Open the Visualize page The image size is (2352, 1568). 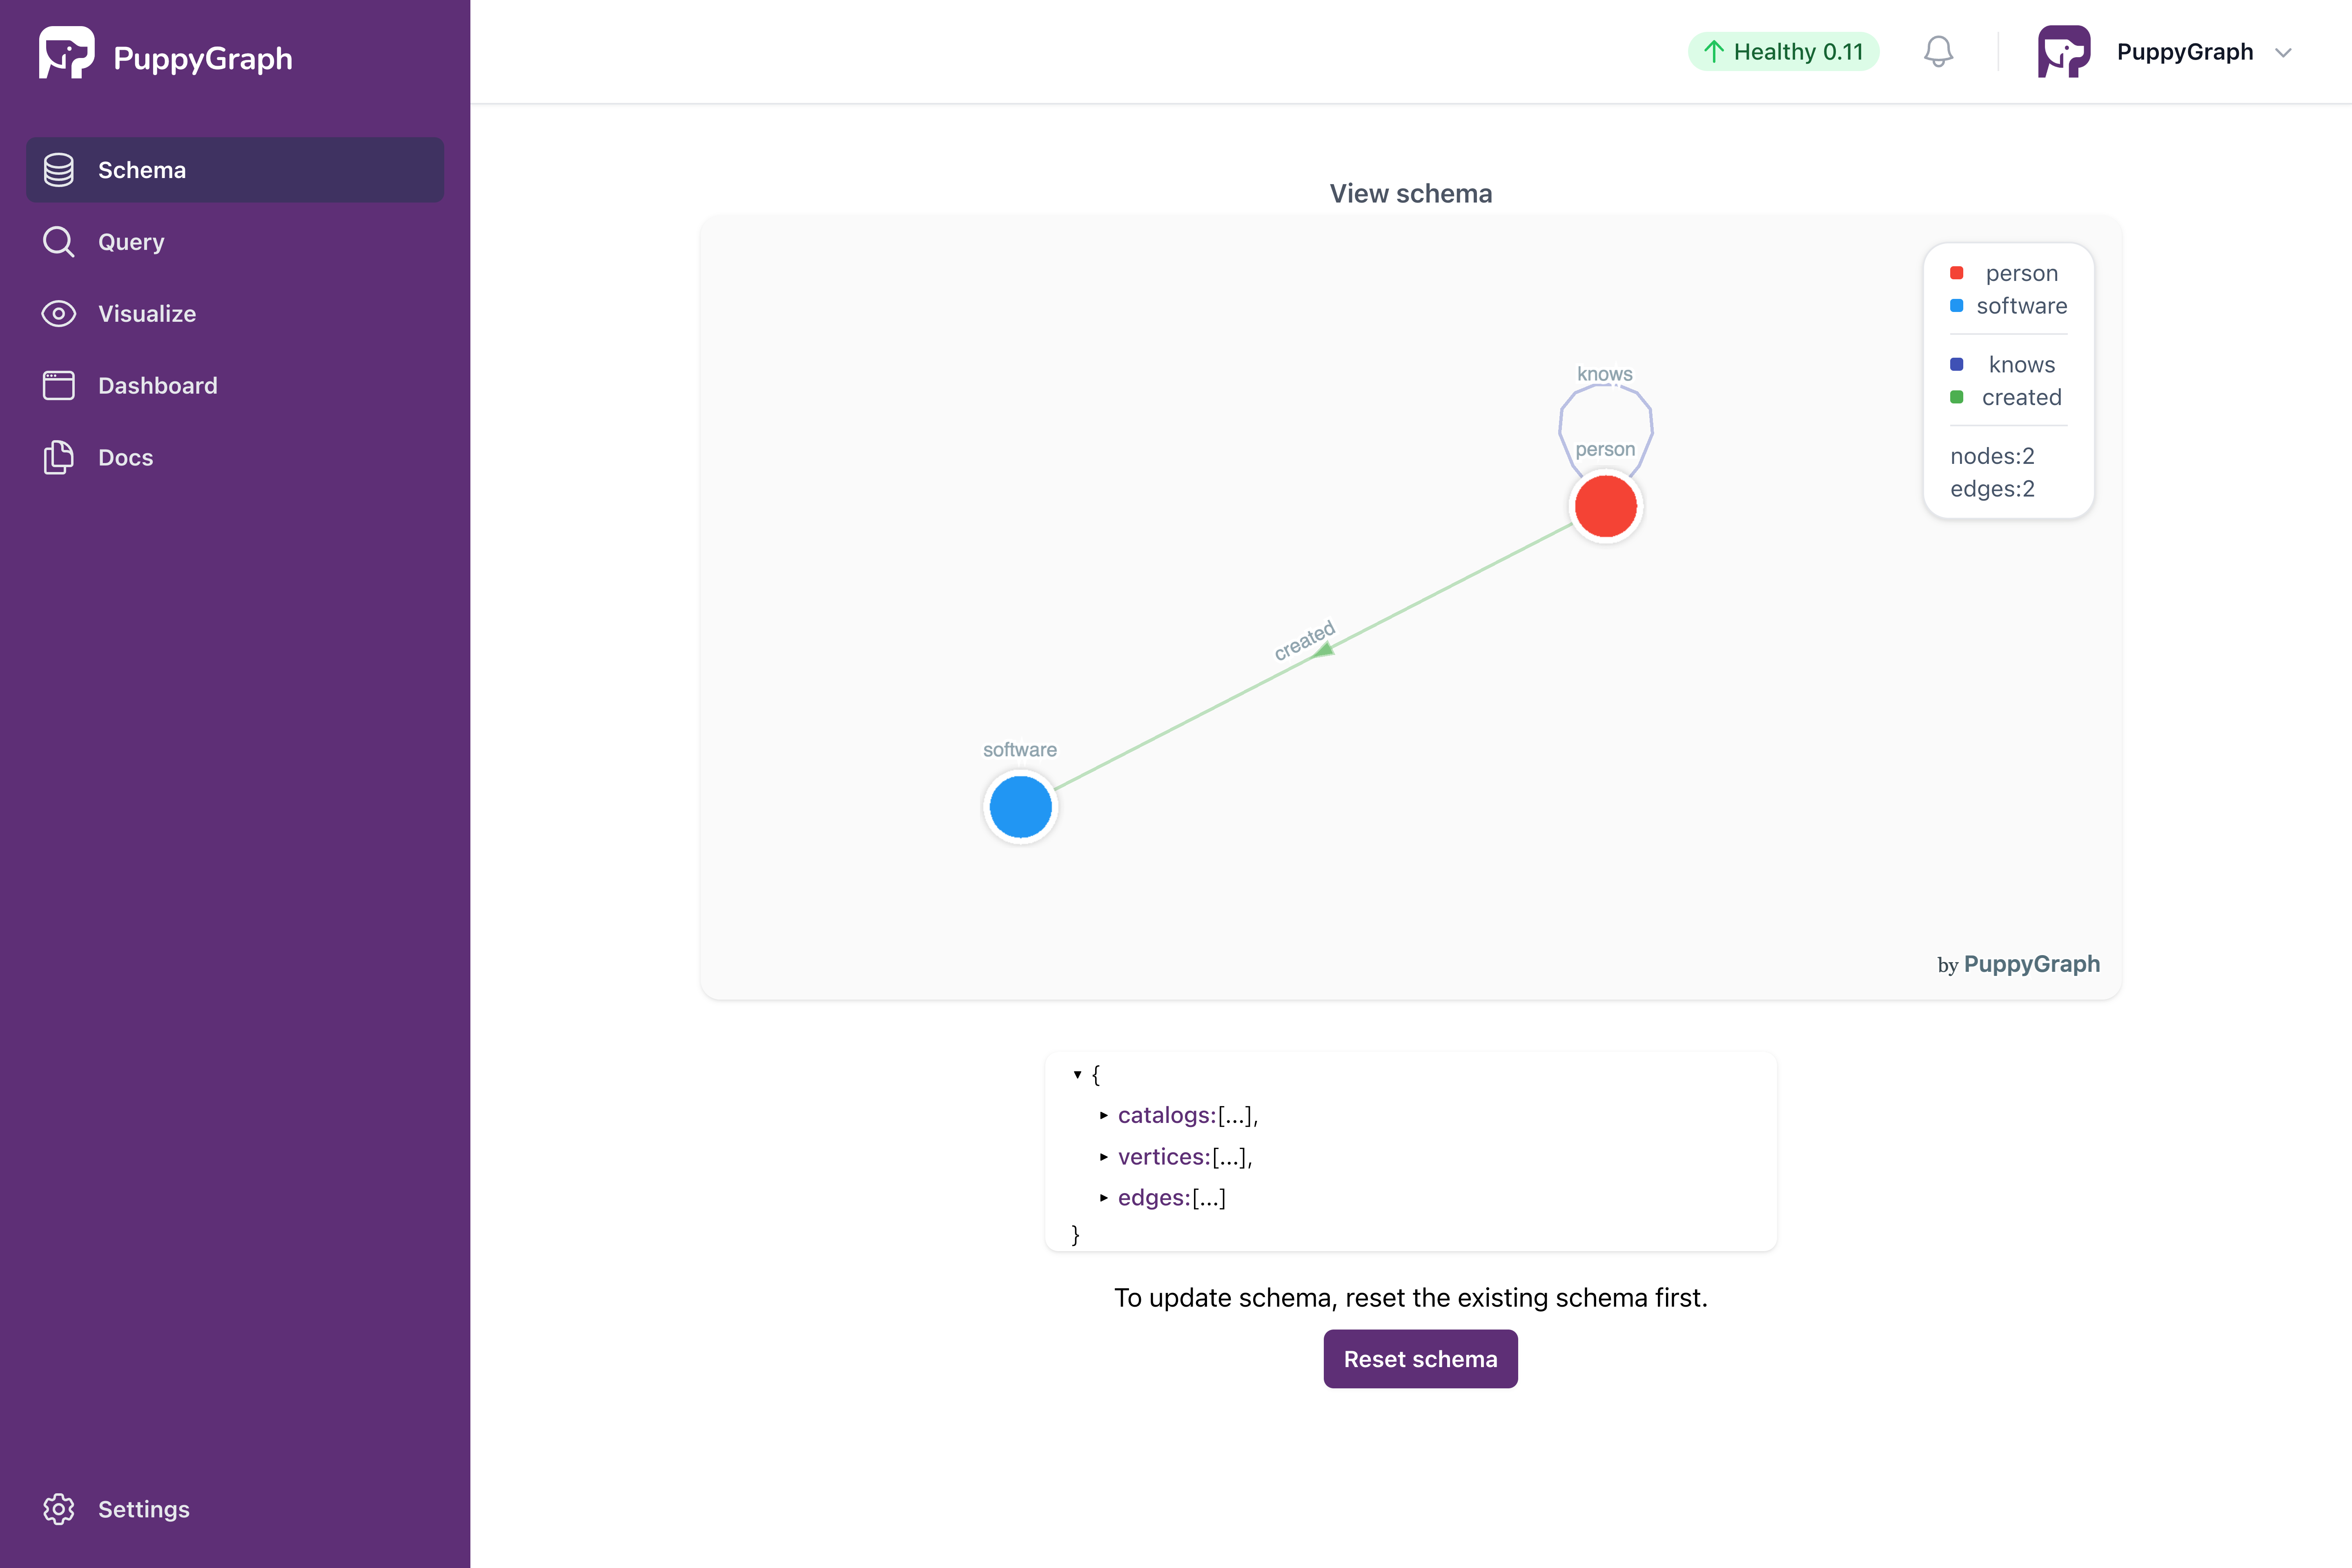[235, 314]
